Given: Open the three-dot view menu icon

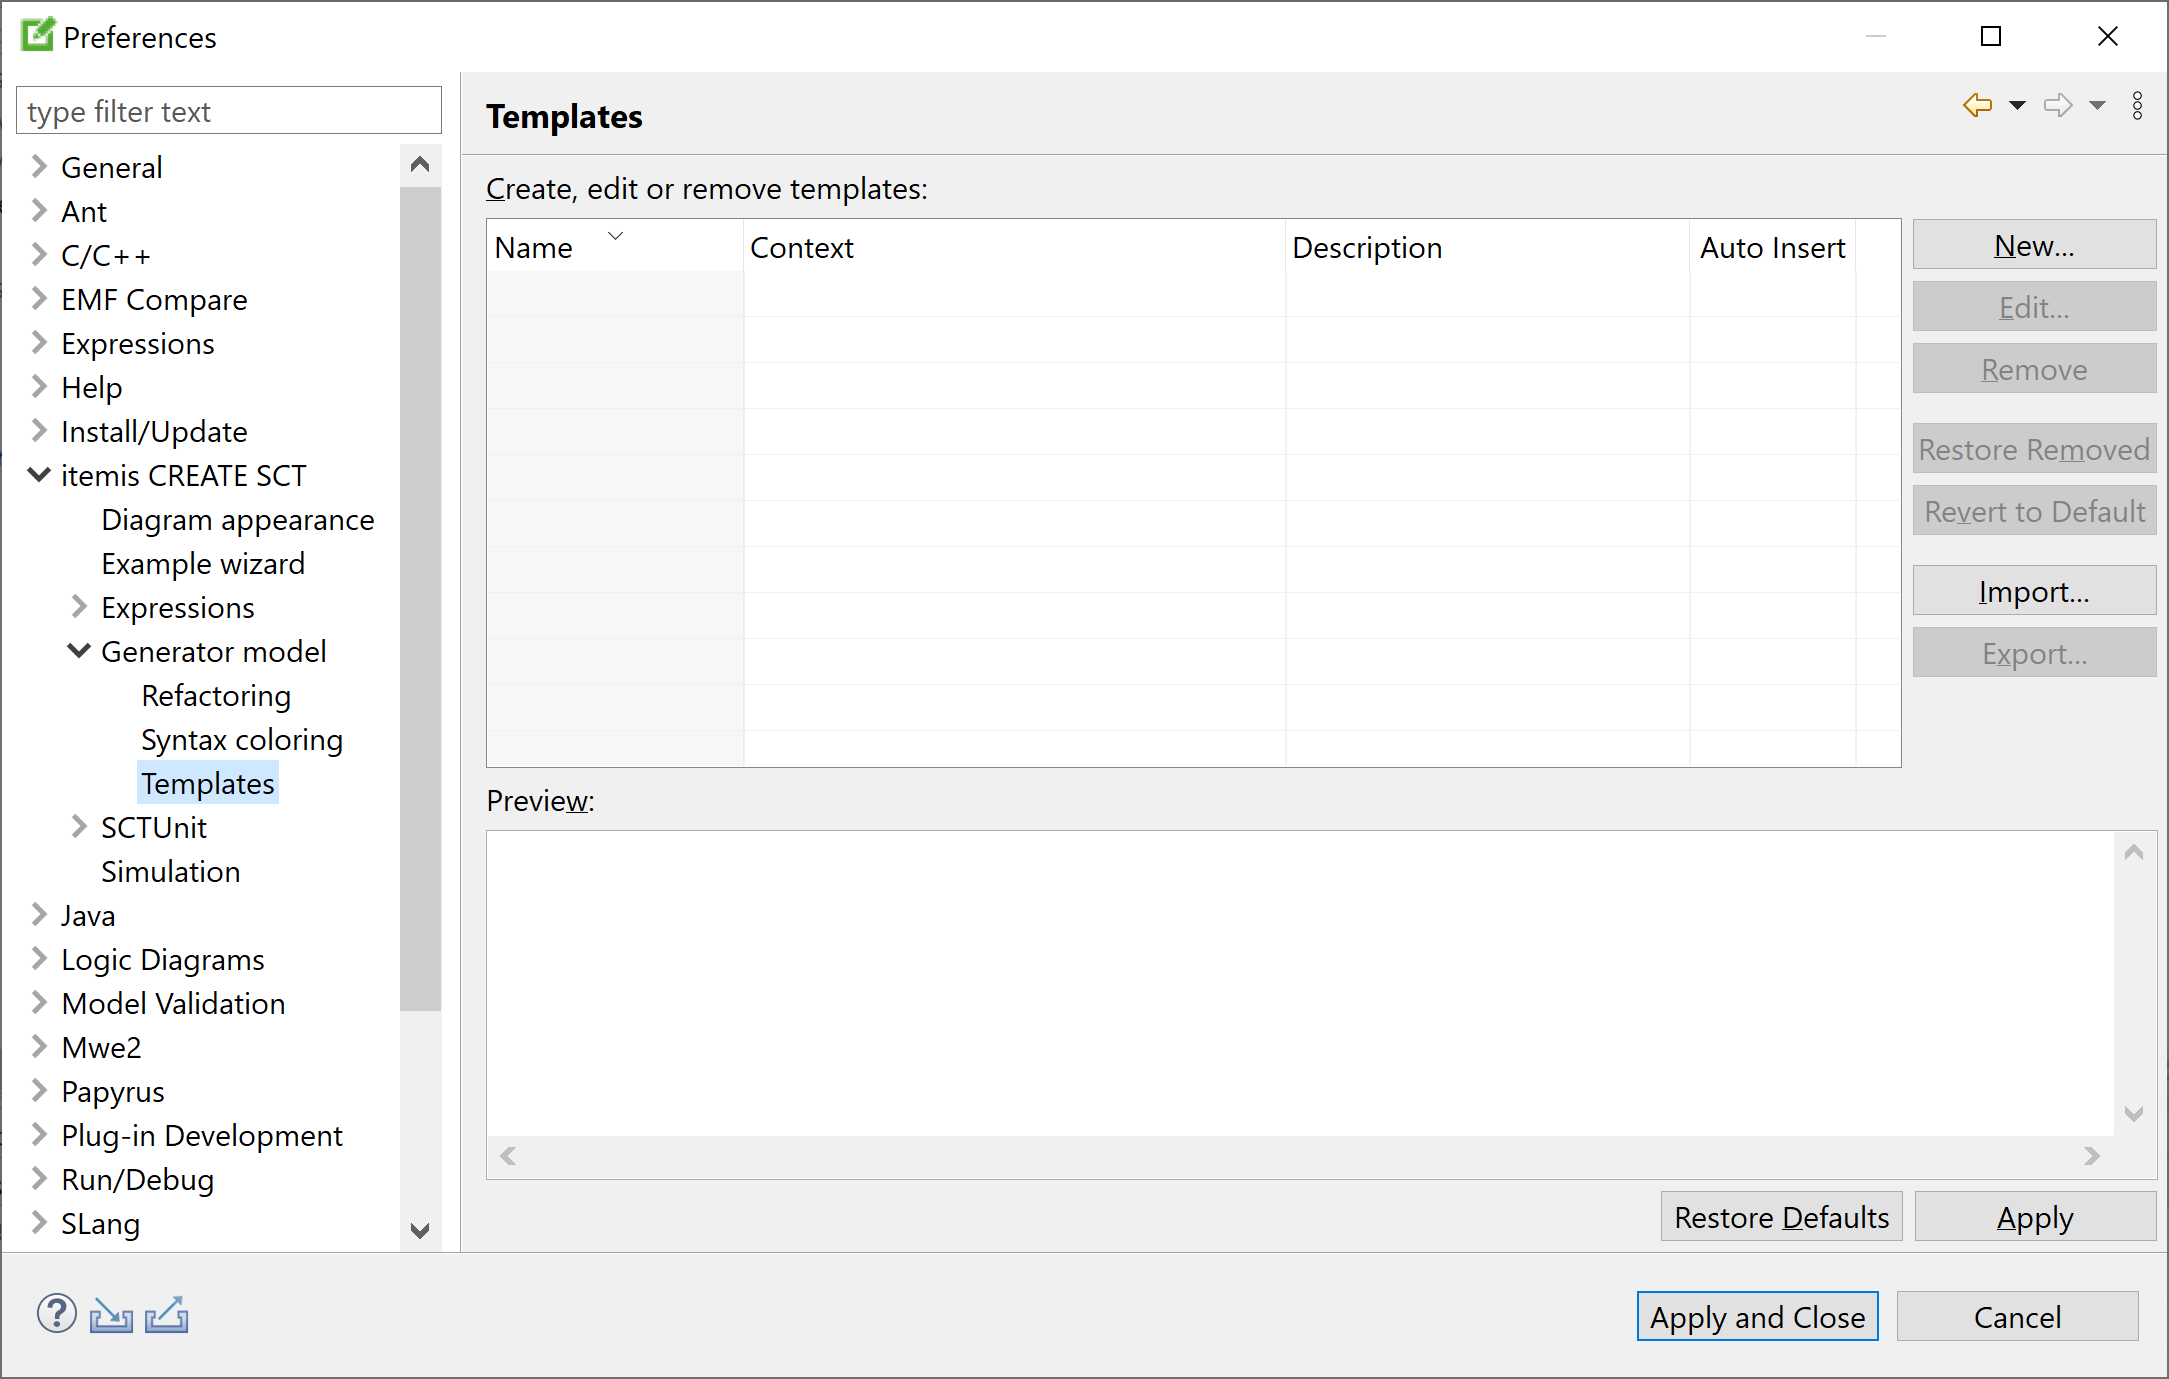Looking at the screenshot, I should click(x=2137, y=105).
